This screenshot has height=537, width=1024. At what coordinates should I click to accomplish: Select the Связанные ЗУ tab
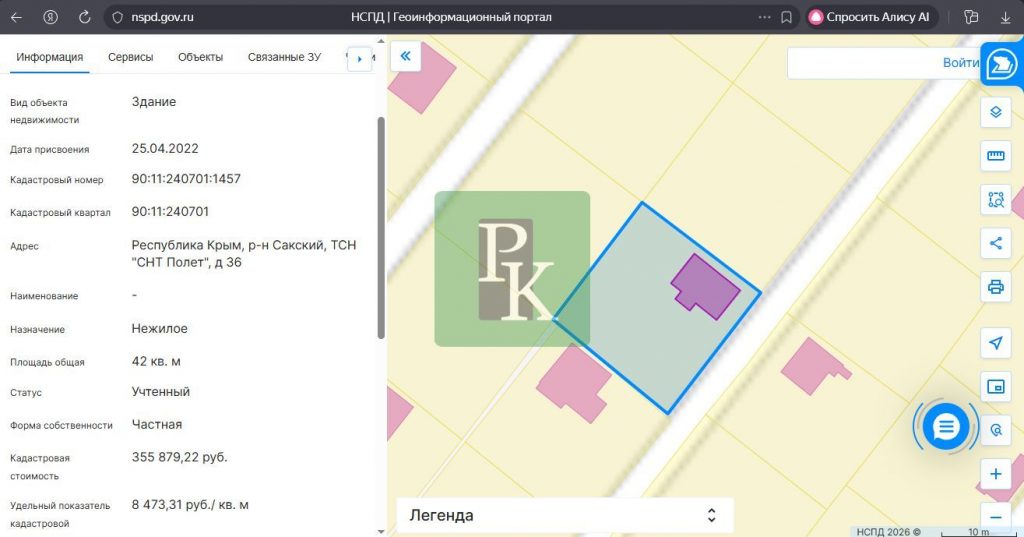(x=285, y=57)
